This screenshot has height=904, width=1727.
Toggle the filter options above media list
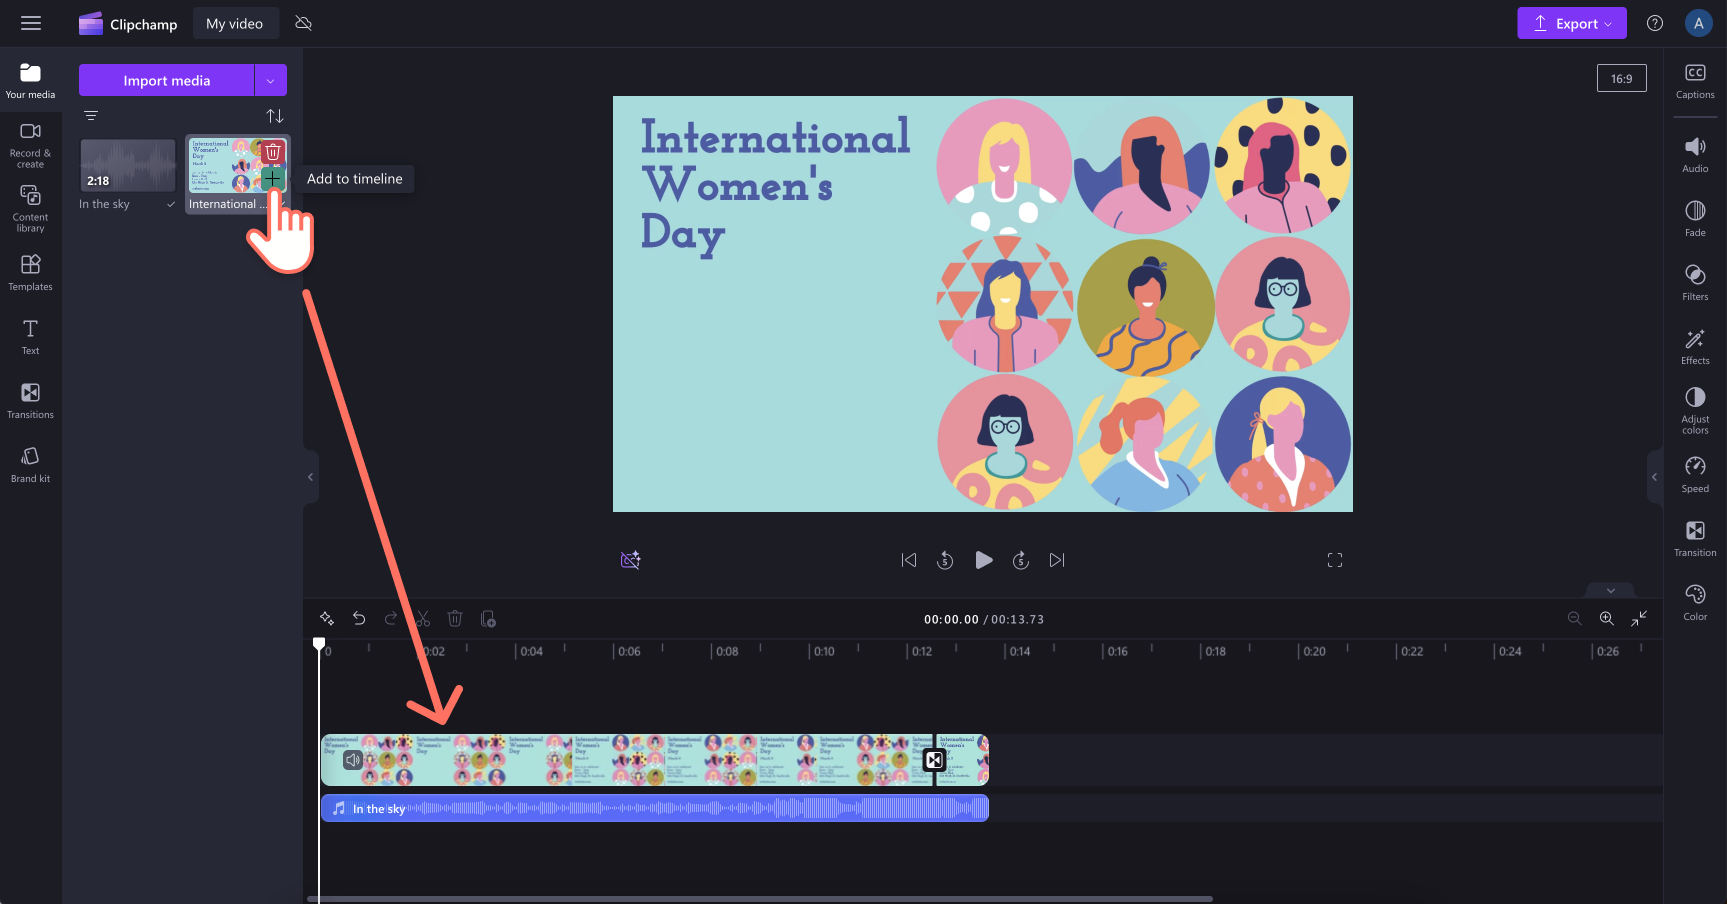click(91, 116)
